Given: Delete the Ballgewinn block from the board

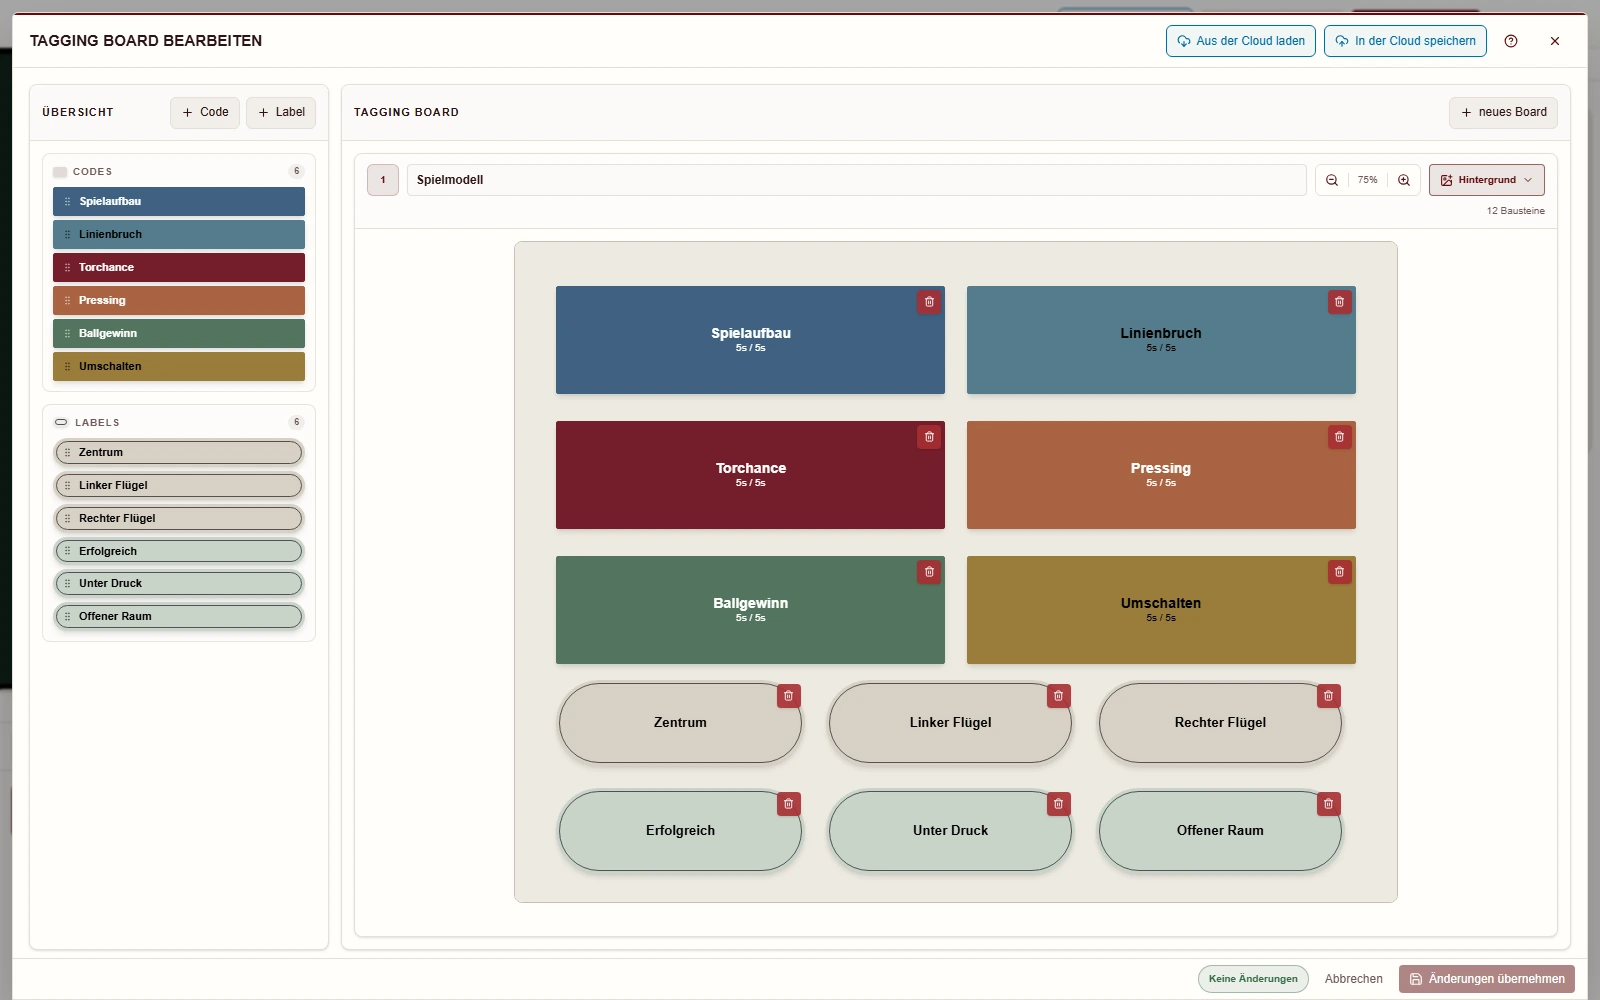Looking at the screenshot, I should tap(929, 572).
